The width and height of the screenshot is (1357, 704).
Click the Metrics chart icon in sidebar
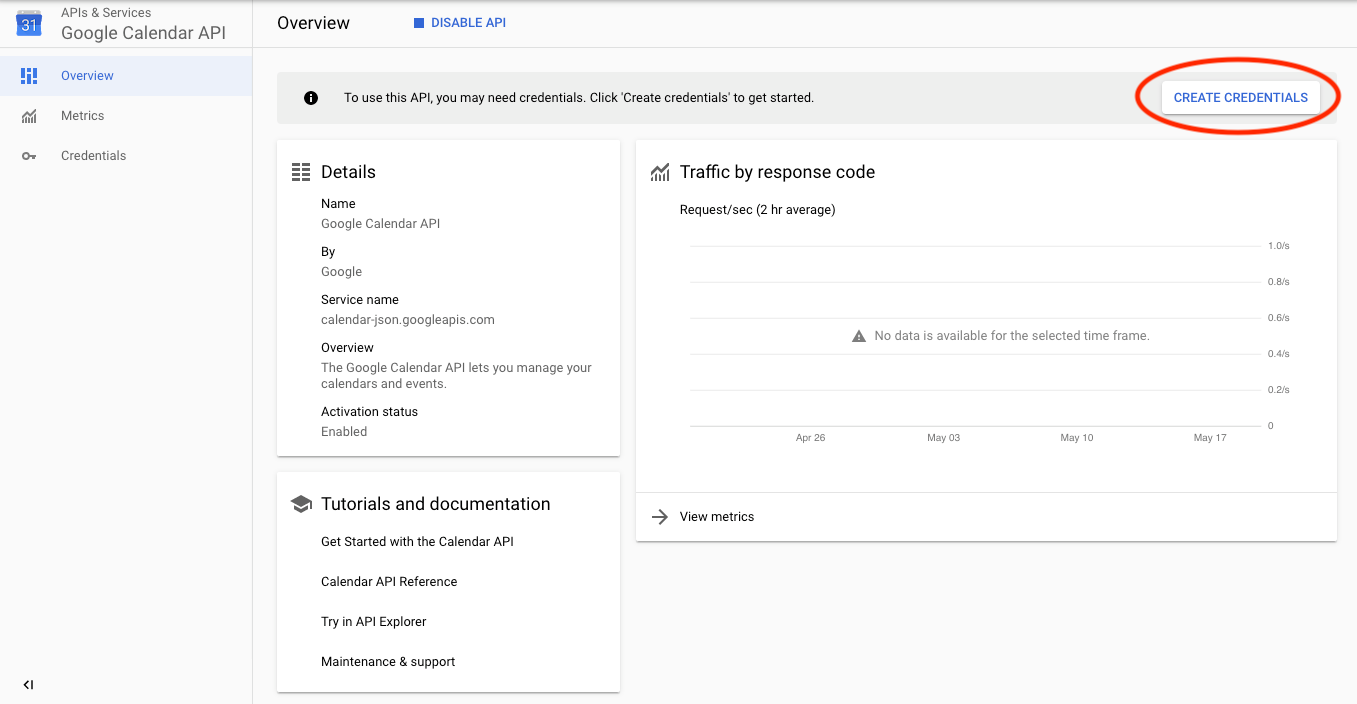[x=29, y=116]
